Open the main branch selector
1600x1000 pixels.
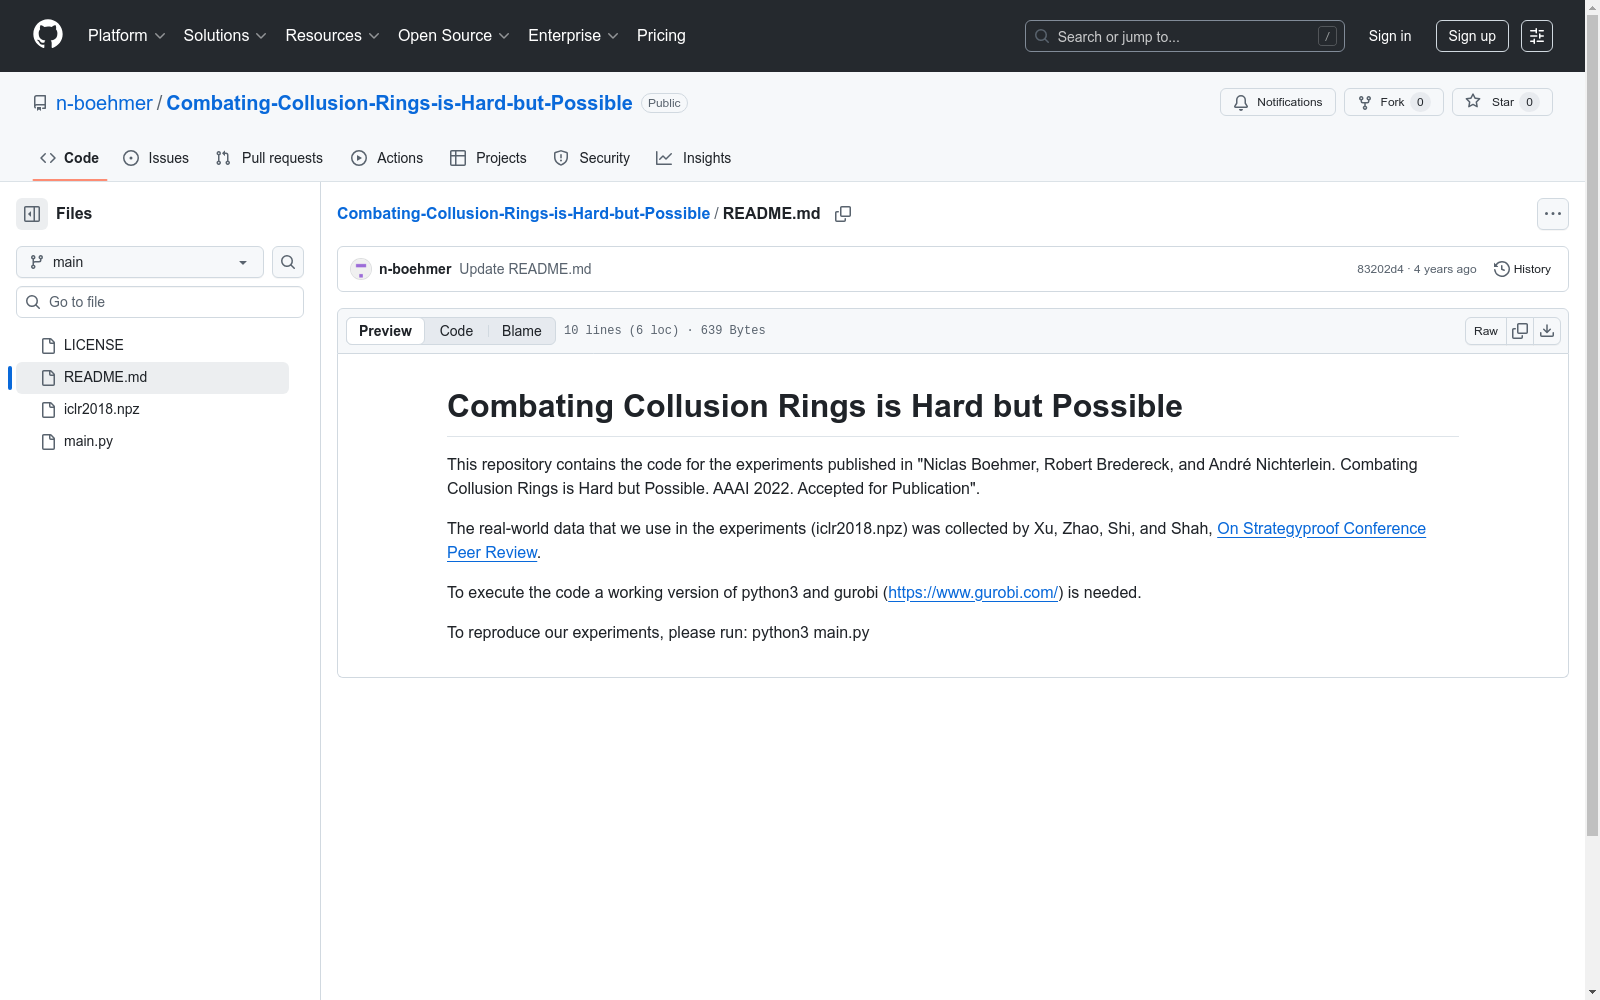(138, 262)
